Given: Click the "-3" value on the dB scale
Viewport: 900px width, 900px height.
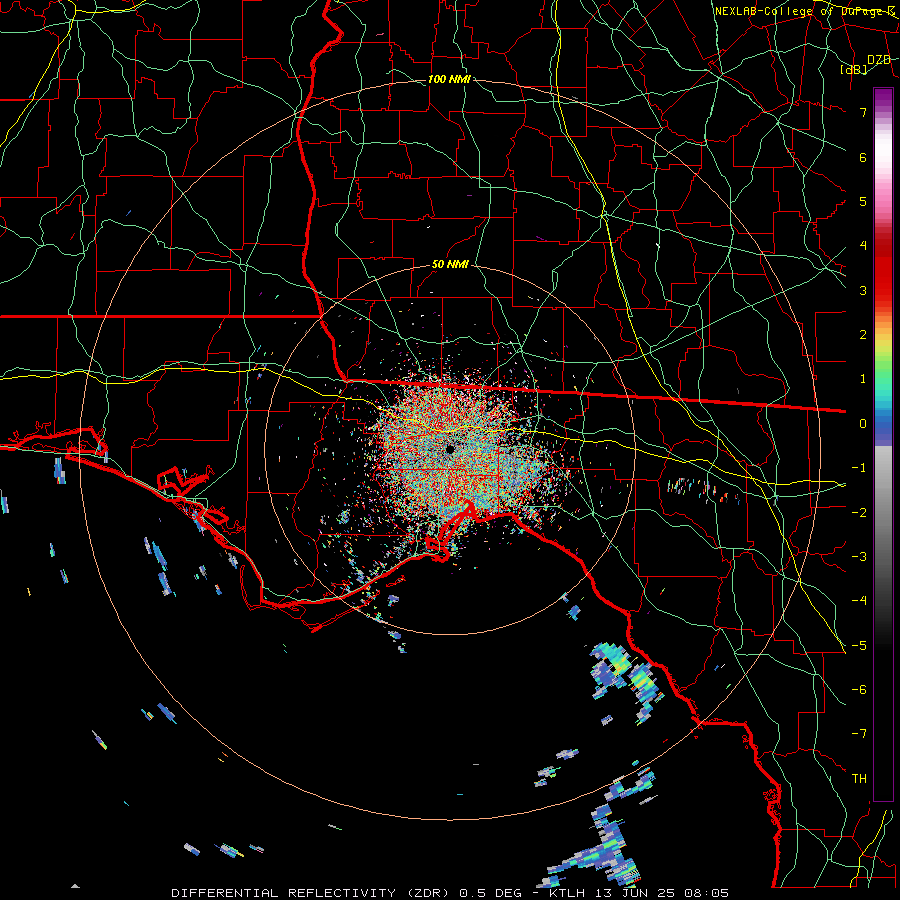Looking at the screenshot, I should click(859, 556).
